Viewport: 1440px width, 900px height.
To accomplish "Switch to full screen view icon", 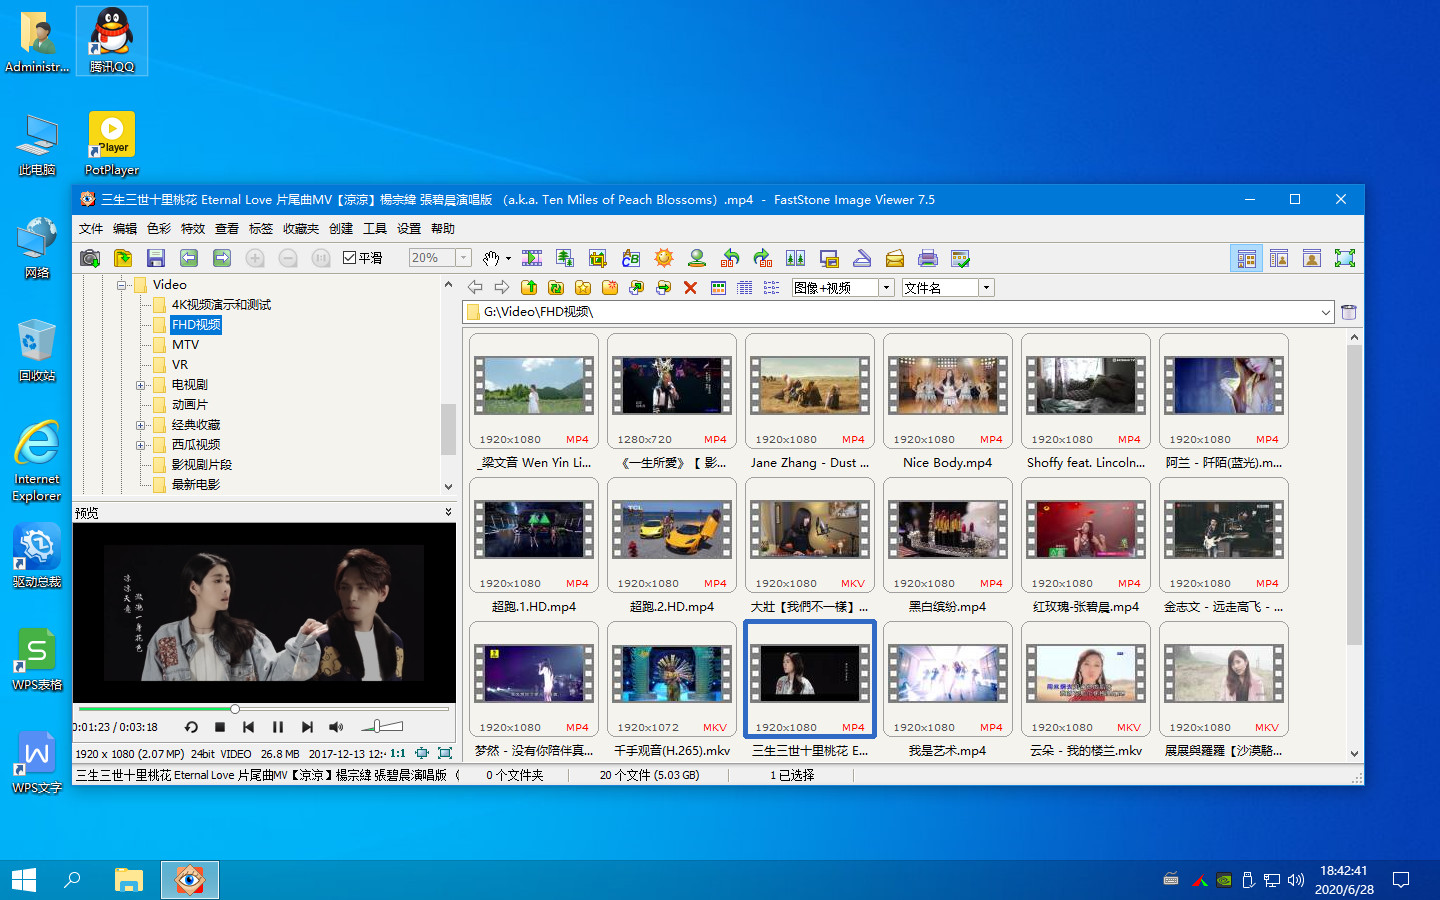I will click(x=1345, y=258).
